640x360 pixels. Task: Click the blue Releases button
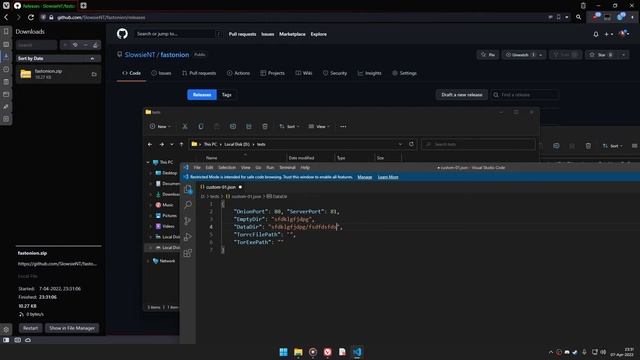pyautogui.click(x=202, y=95)
